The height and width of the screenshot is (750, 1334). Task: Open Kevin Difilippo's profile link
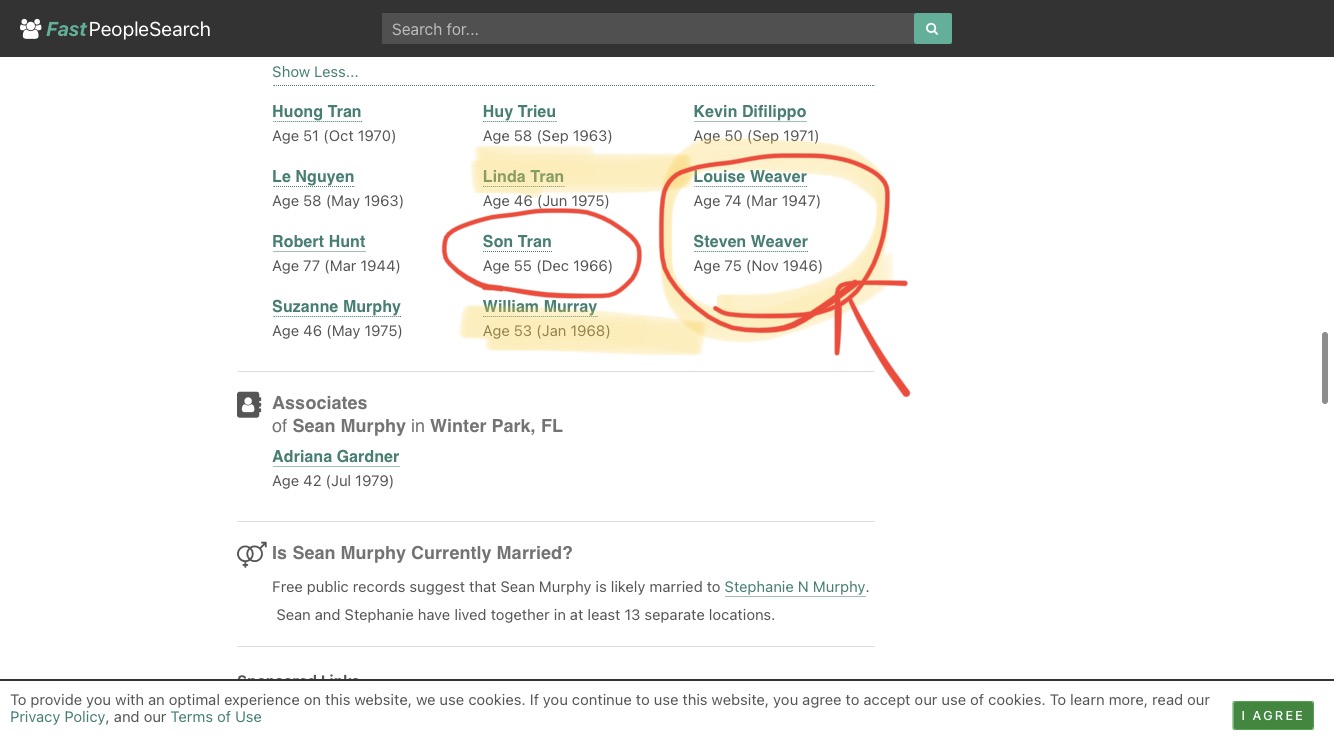tap(750, 112)
